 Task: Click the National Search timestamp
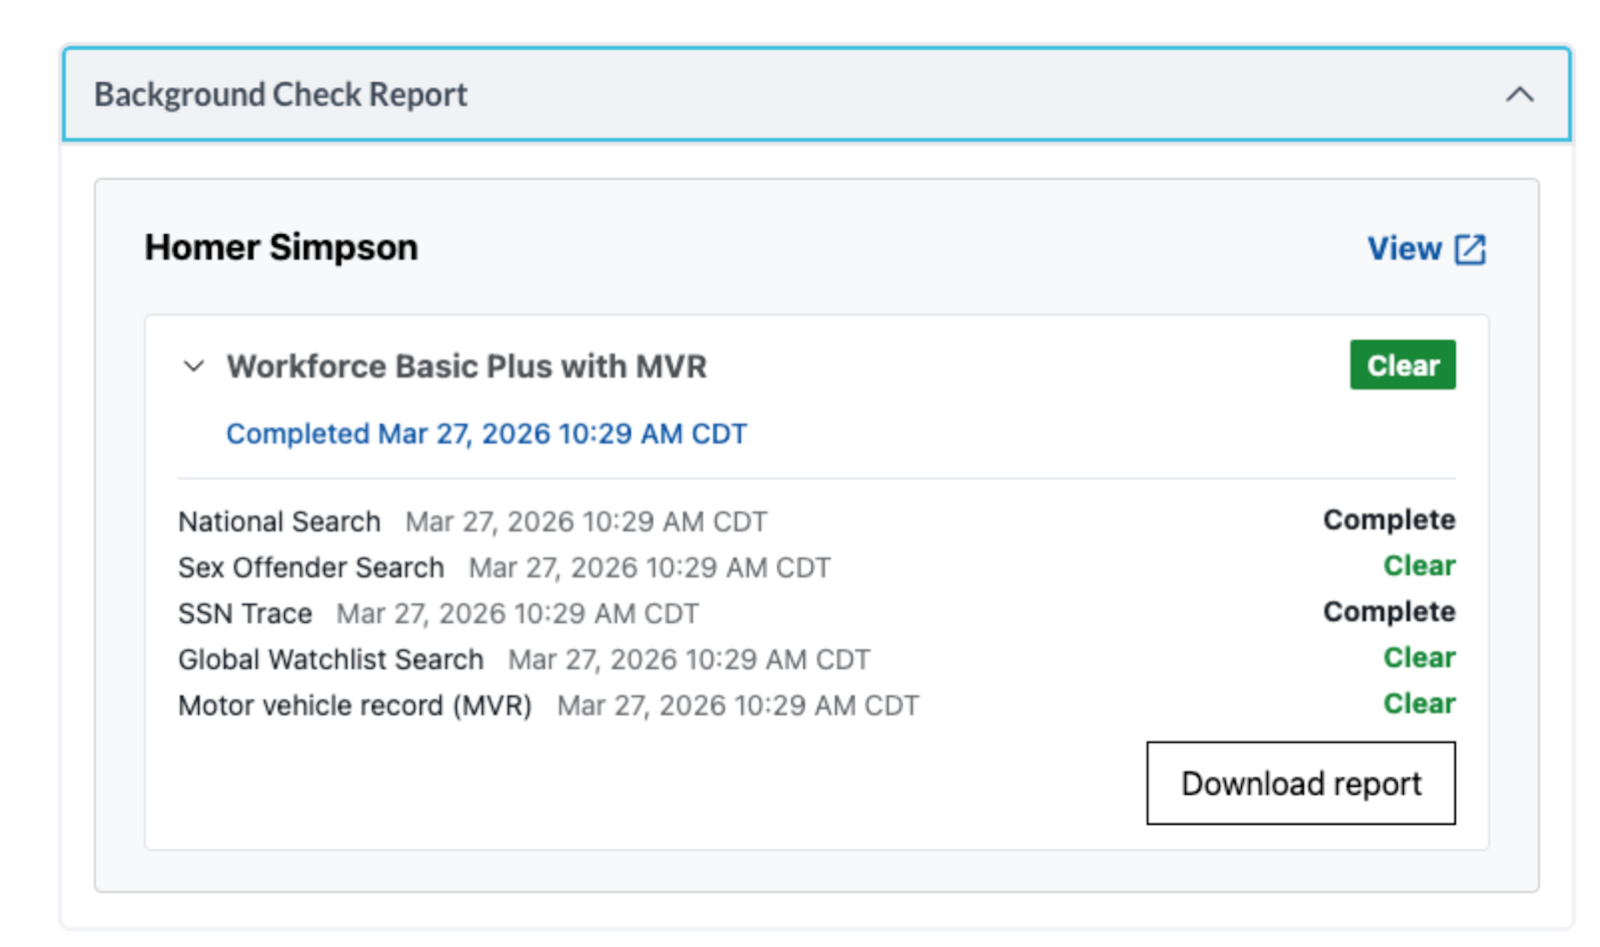pyautogui.click(x=586, y=521)
